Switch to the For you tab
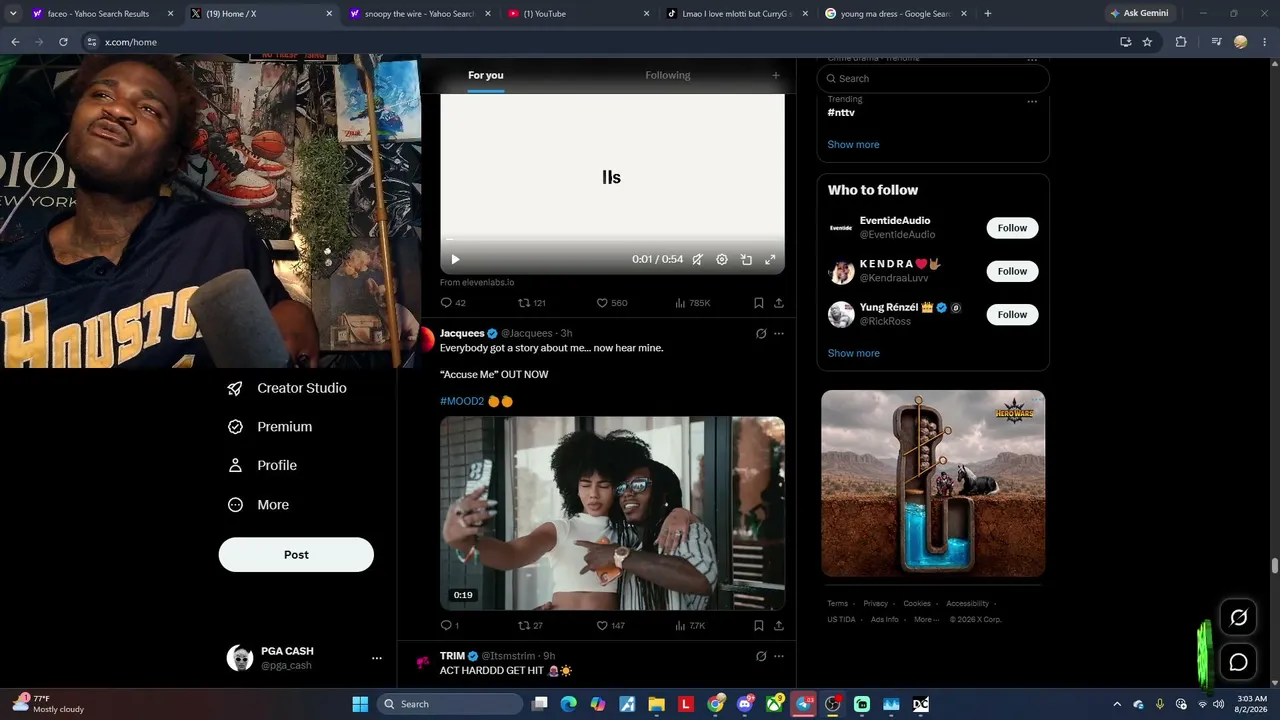This screenshot has width=1280, height=720. (486, 75)
